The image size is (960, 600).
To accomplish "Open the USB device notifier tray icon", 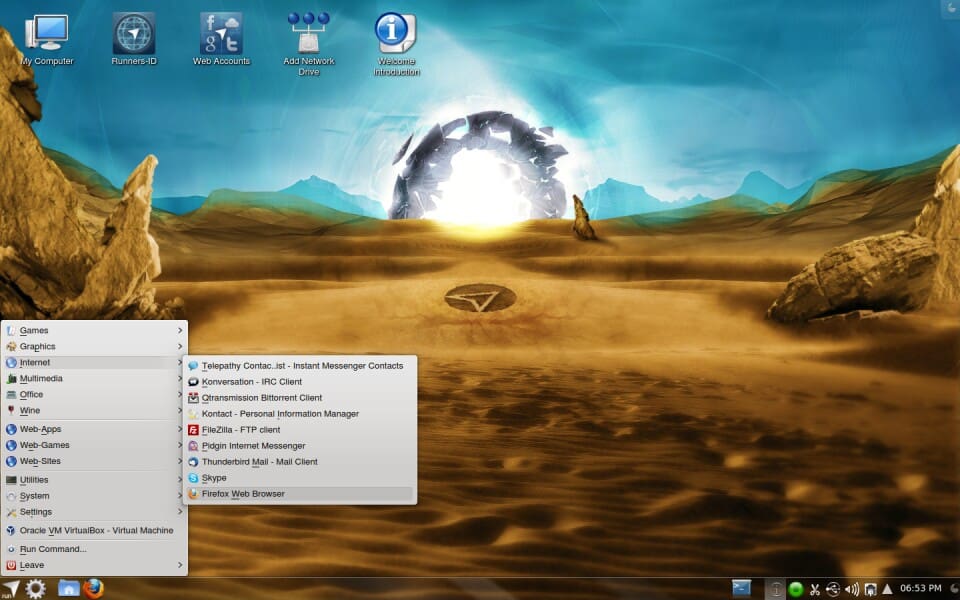I will click(833, 589).
